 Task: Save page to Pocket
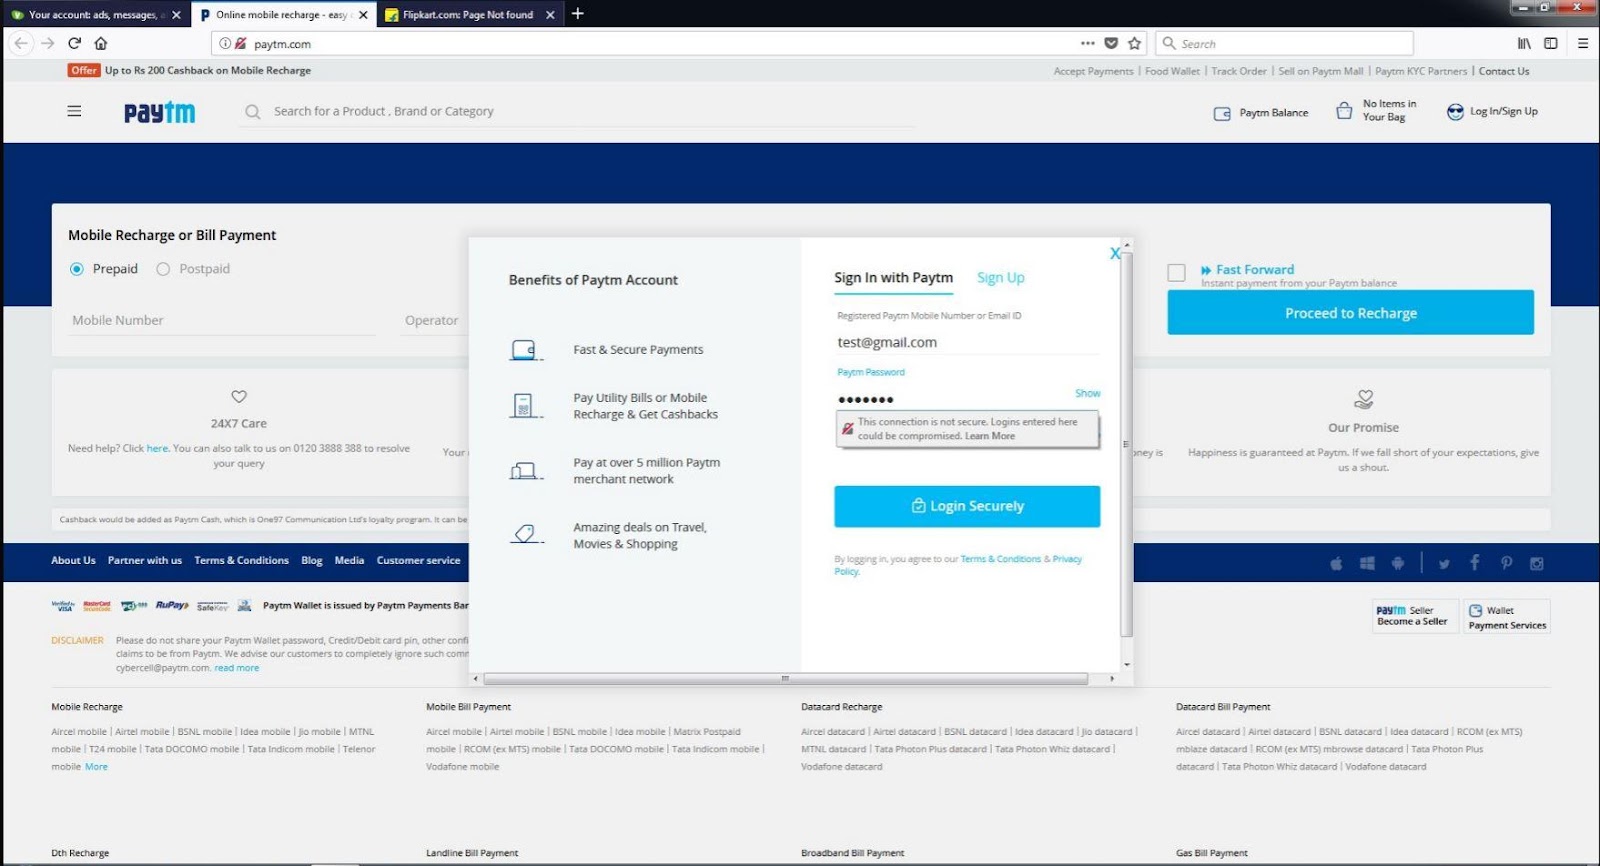point(1111,43)
